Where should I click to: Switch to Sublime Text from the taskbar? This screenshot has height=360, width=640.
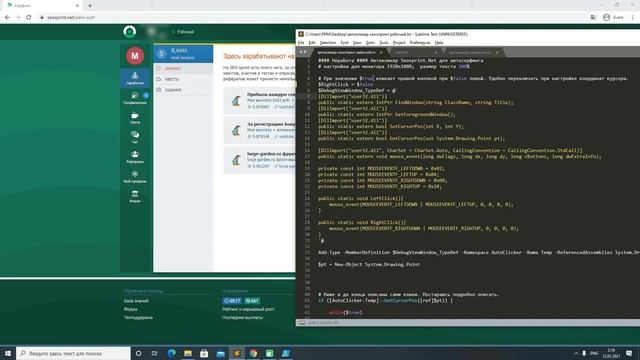237,353
